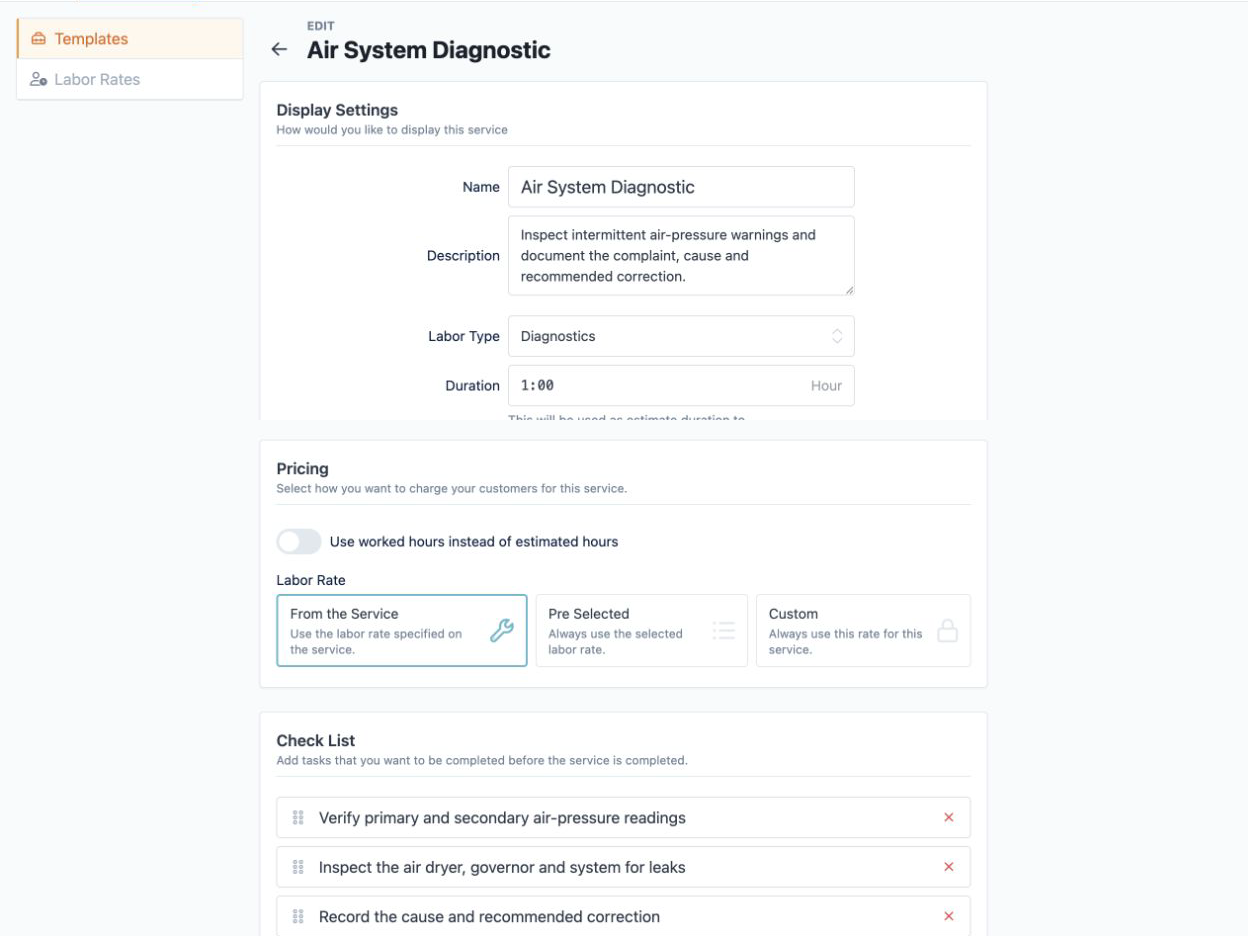This screenshot has height=936, width=1248.
Task: Select the Custom labor rate option
Action: pyautogui.click(x=863, y=630)
